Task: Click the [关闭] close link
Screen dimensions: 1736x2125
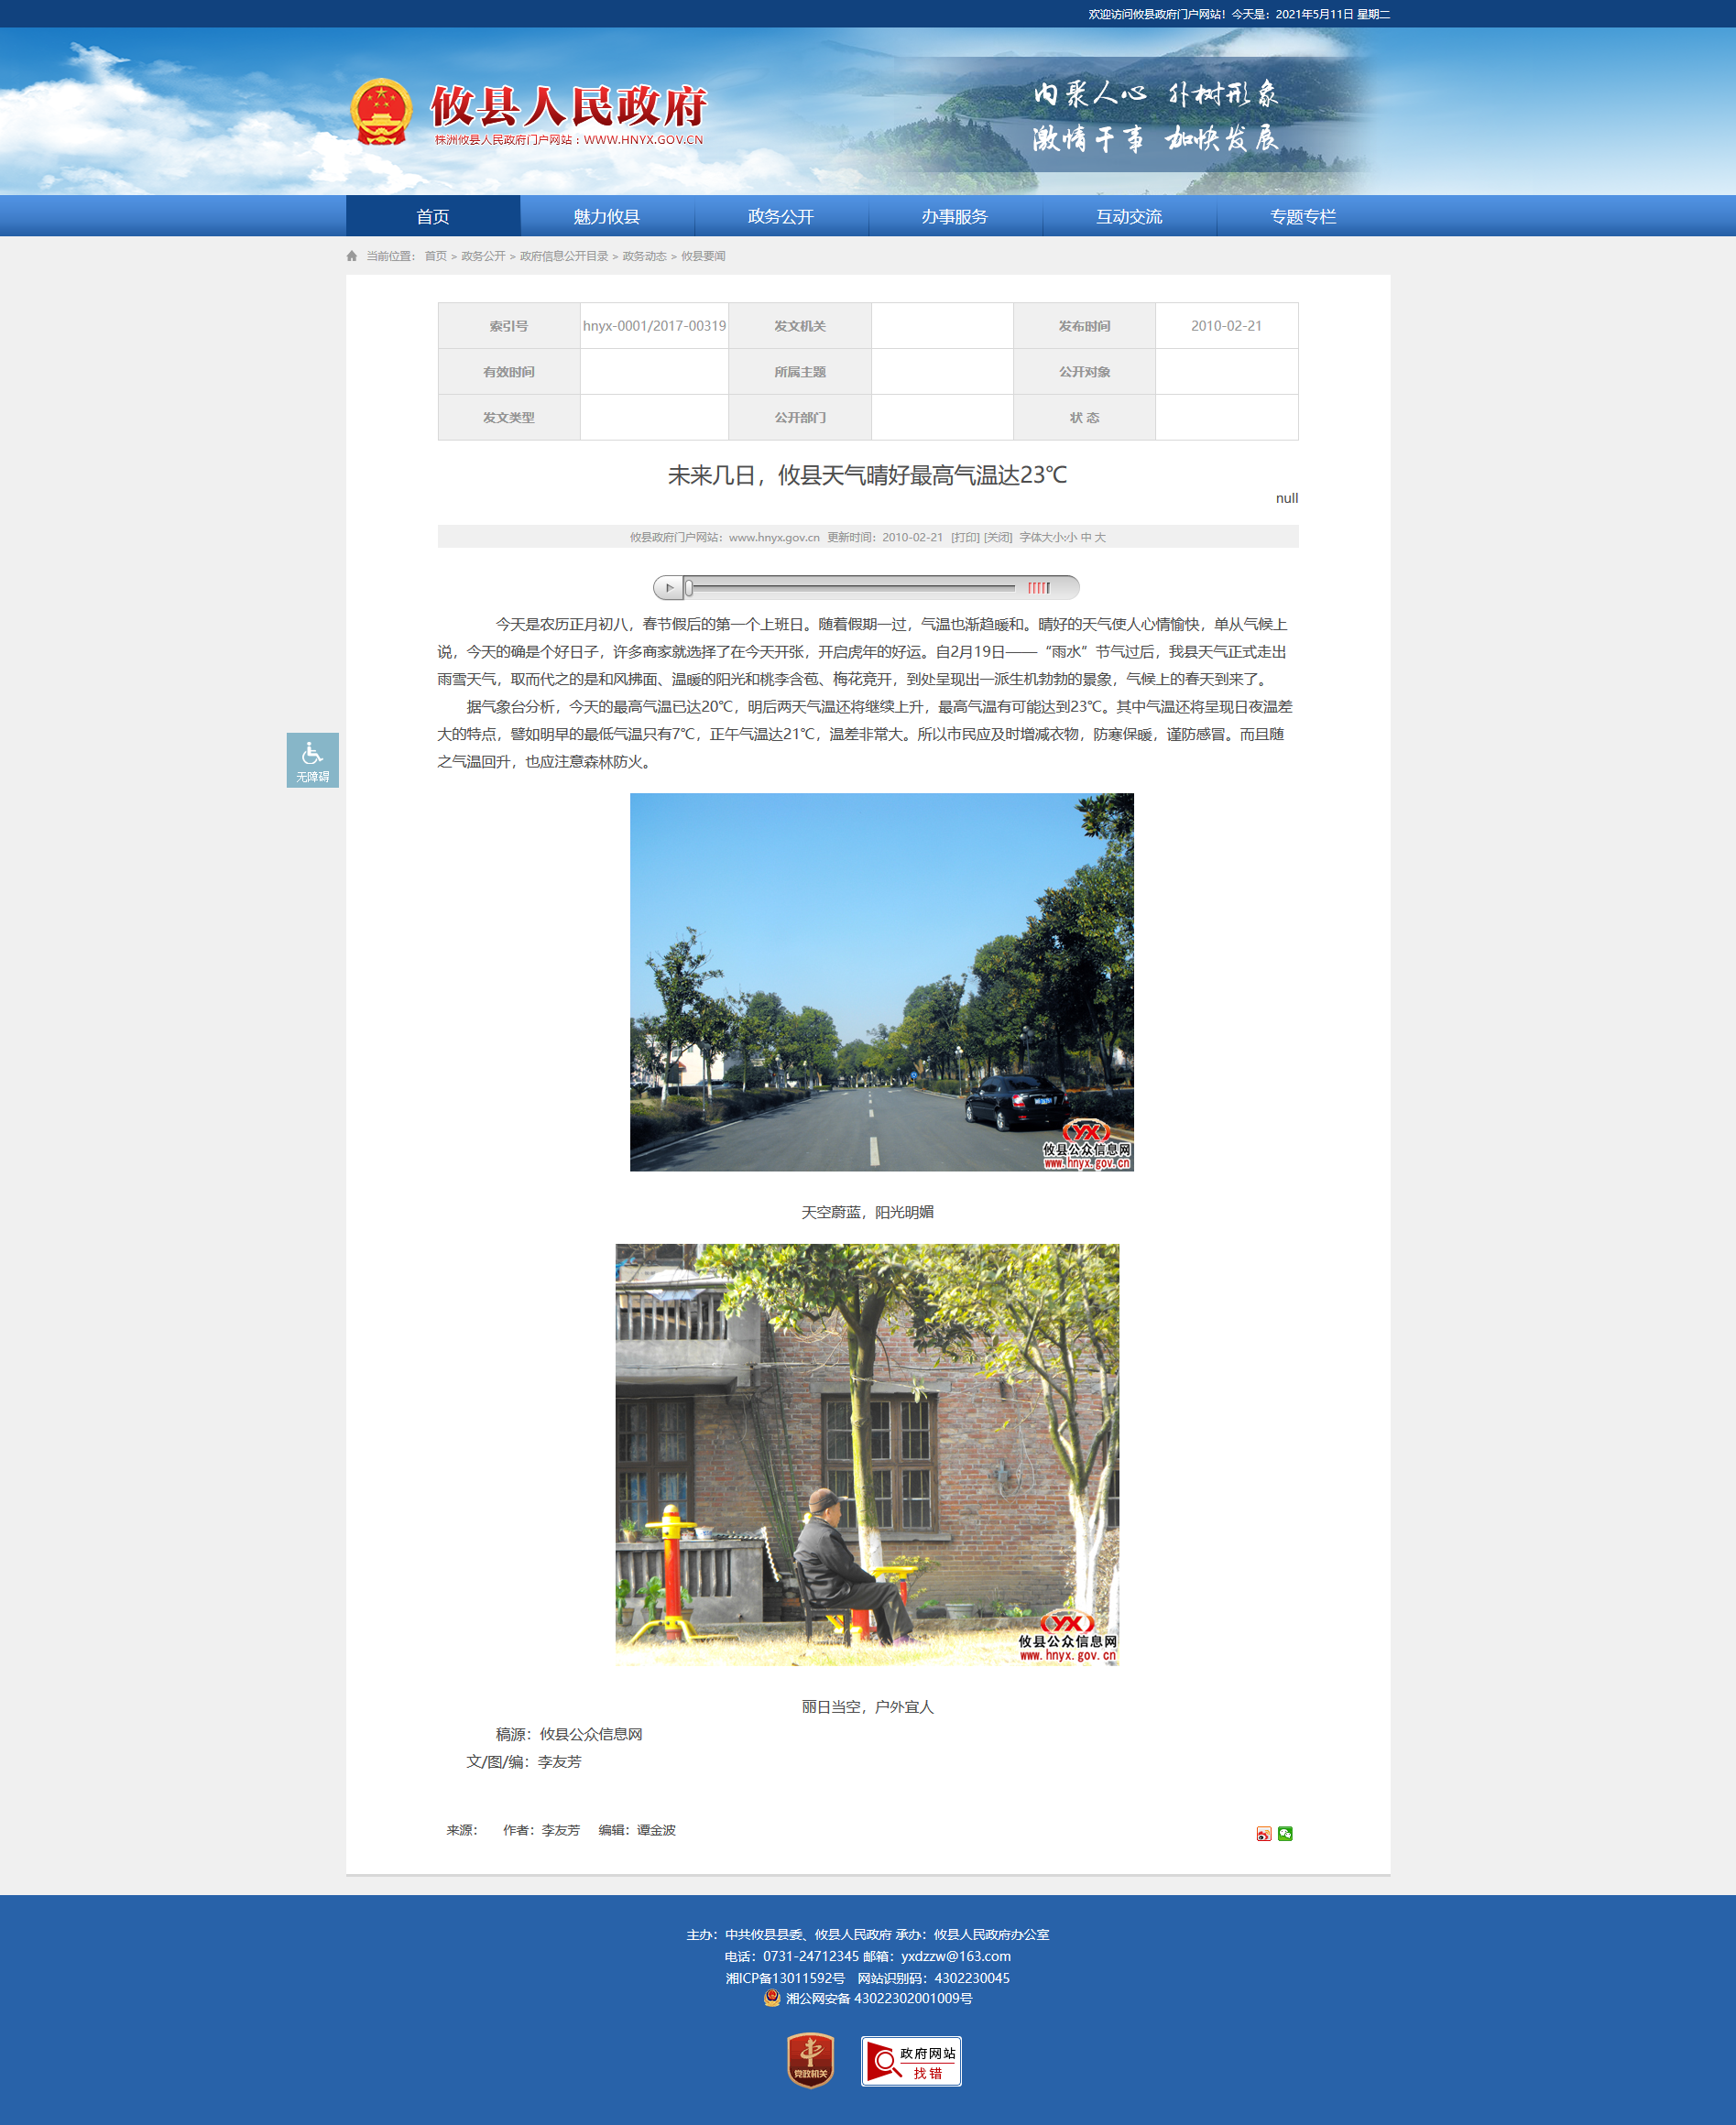Action: 998,537
